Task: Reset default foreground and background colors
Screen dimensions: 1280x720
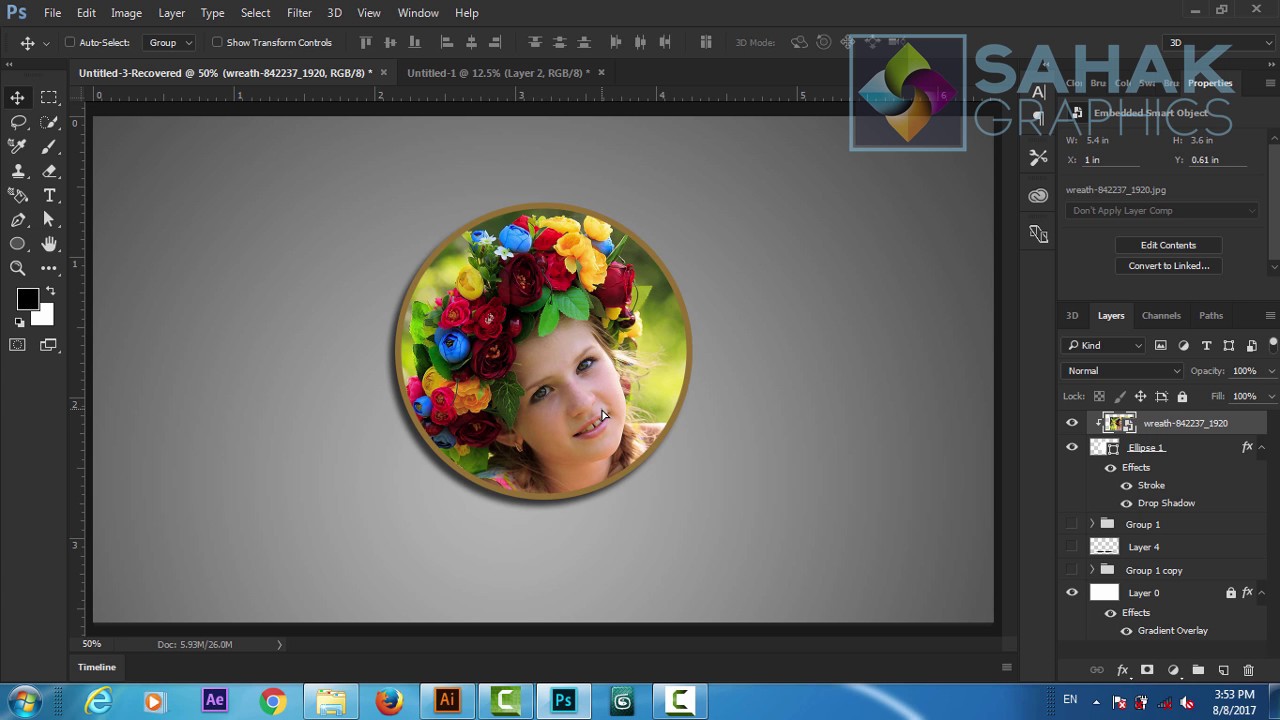Action: coord(19,322)
